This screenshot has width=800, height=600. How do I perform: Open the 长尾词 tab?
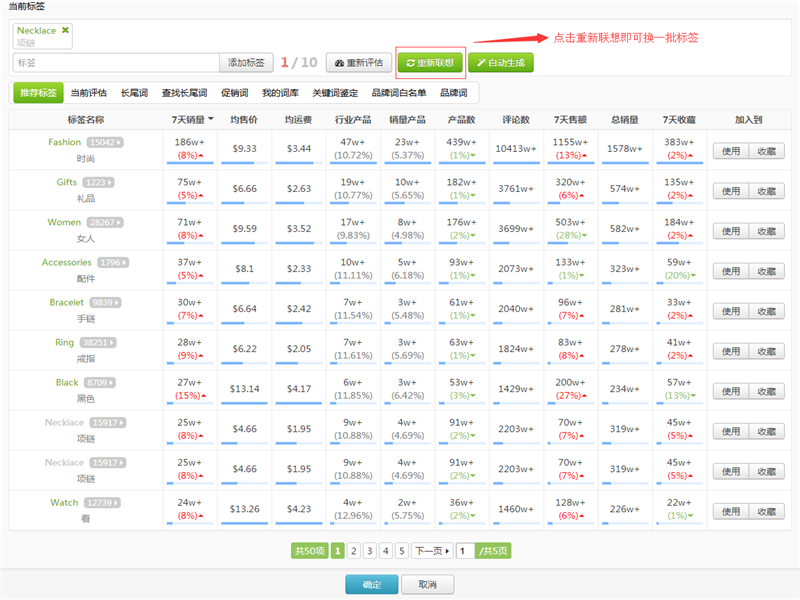click(x=134, y=93)
